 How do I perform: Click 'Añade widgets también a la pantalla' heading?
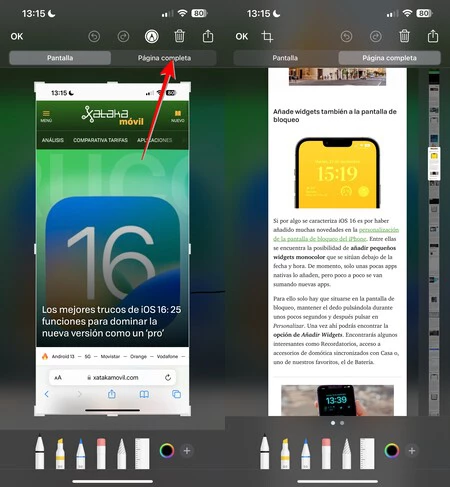click(335, 115)
